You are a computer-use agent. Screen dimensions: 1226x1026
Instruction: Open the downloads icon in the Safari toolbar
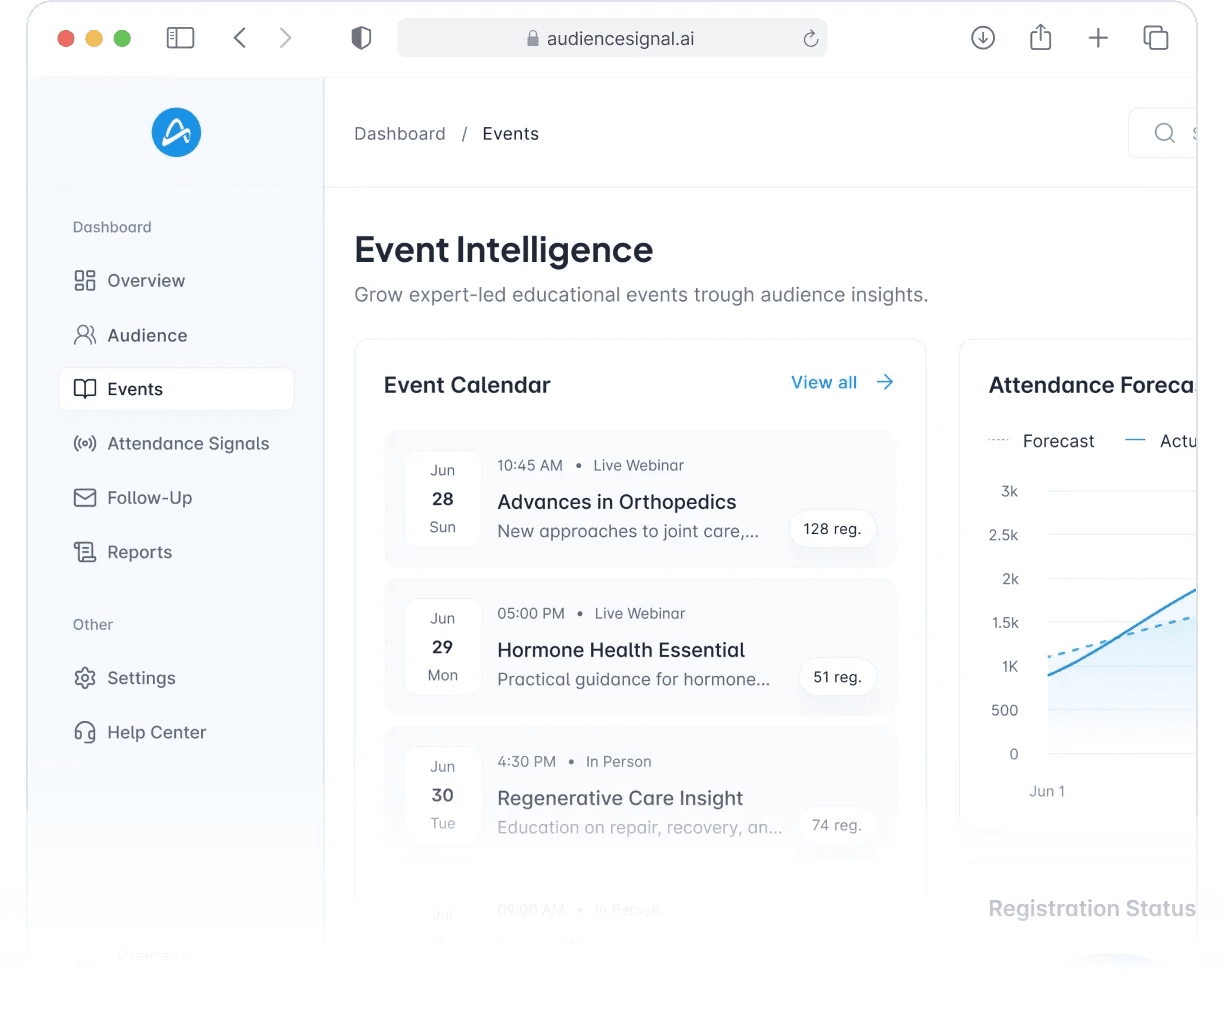point(983,38)
